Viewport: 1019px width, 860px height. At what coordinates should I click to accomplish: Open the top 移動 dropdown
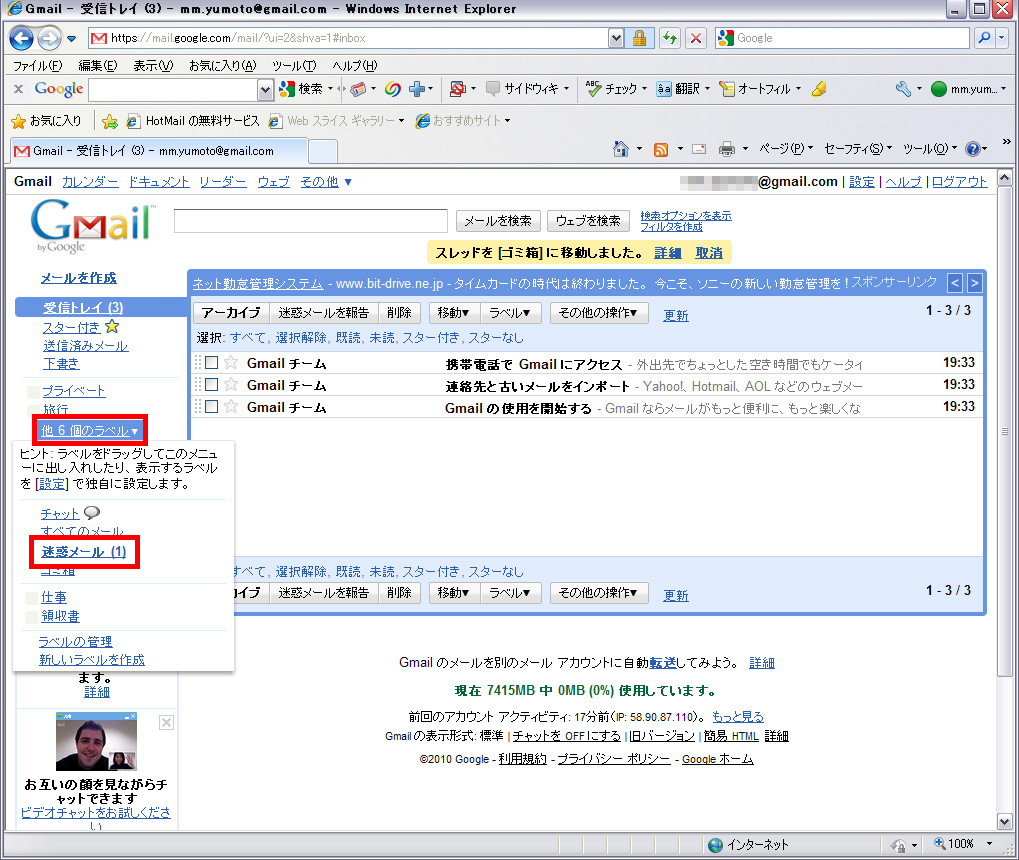(454, 313)
